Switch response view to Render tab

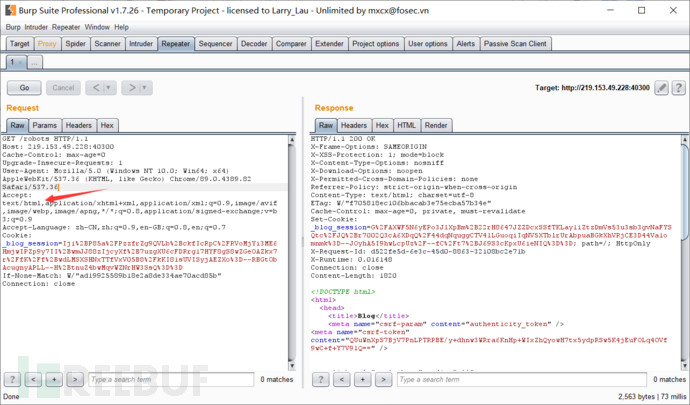[436, 125]
